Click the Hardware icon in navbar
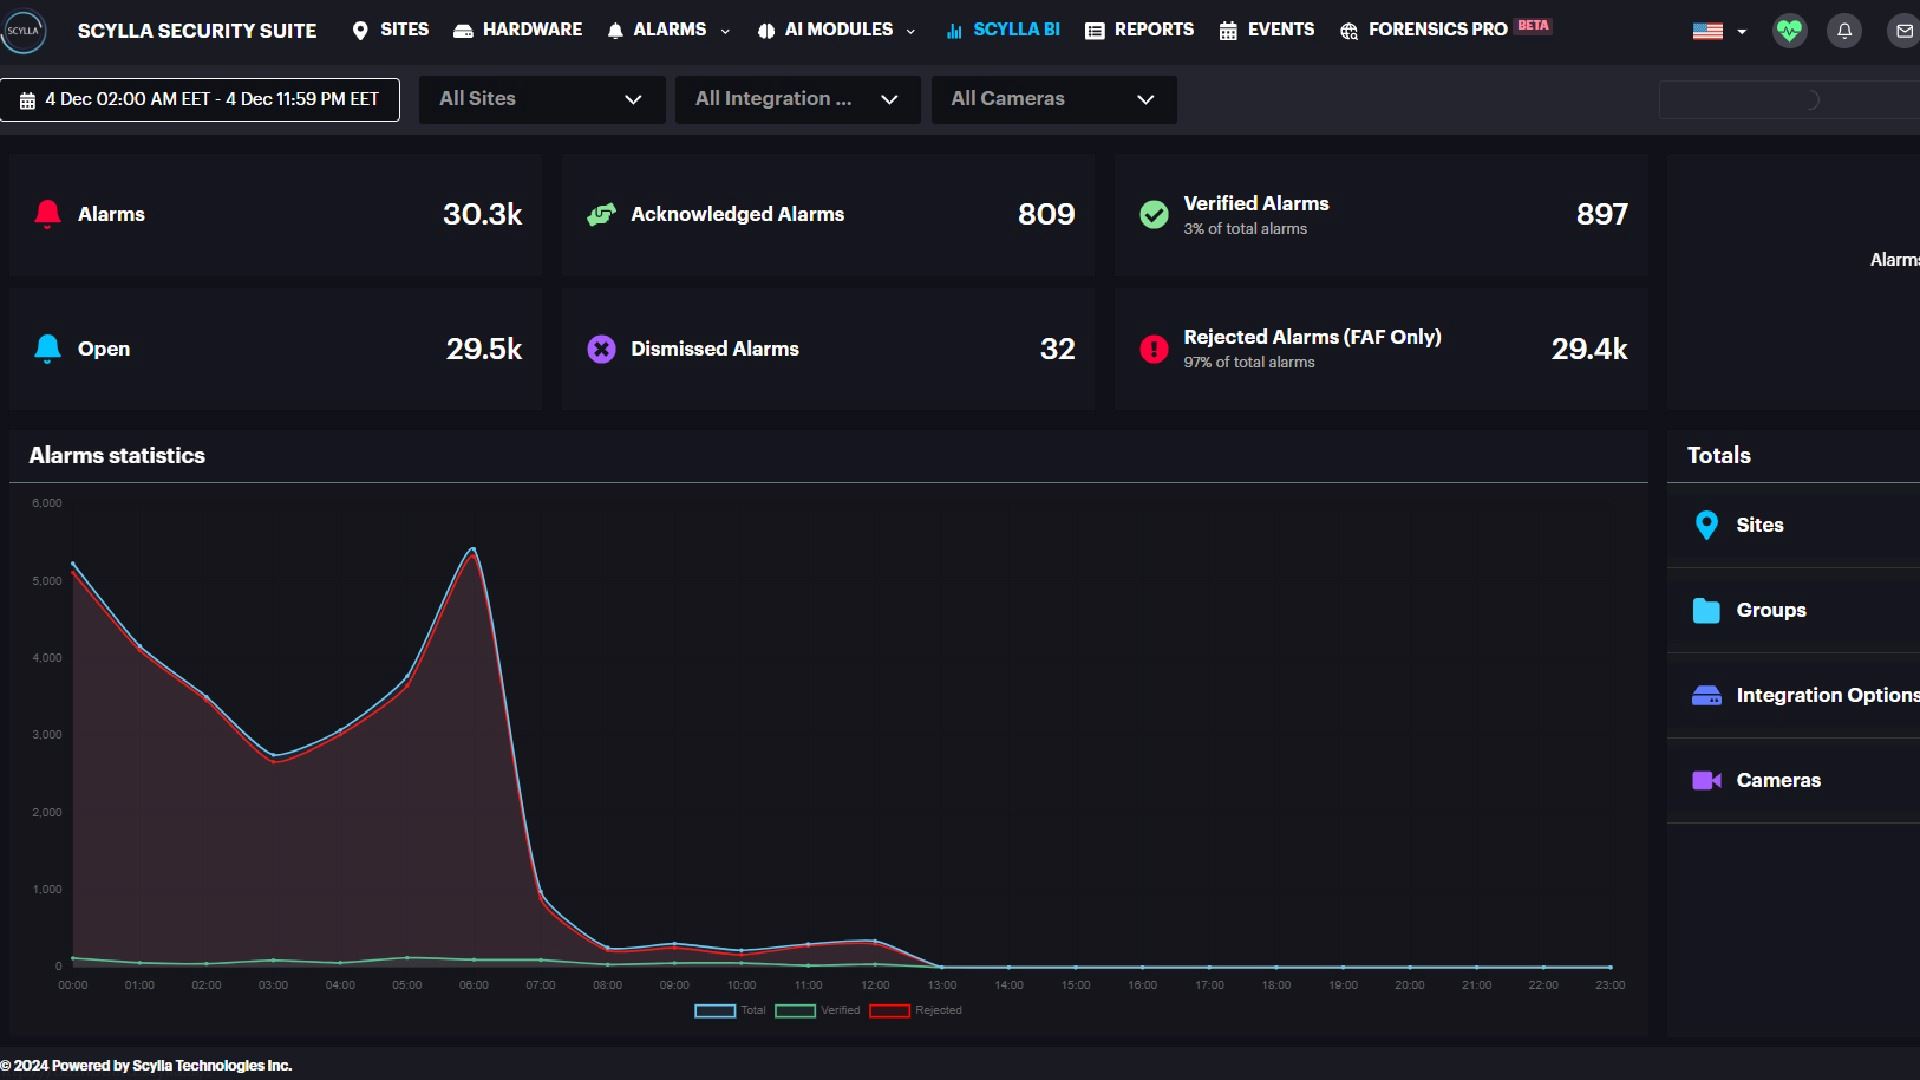Viewport: 1920px width, 1080px height. click(x=463, y=31)
